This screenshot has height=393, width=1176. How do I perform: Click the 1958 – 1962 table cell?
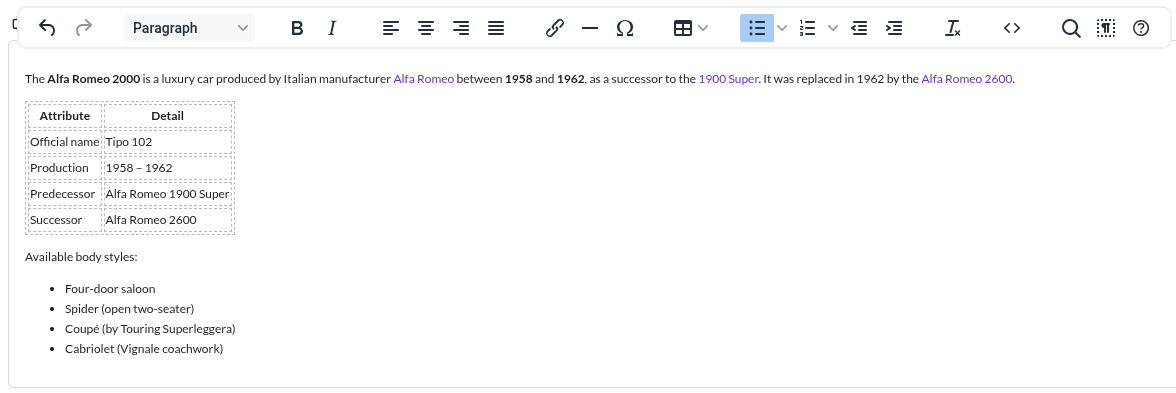pyautogui.click(x=167, y=168)
